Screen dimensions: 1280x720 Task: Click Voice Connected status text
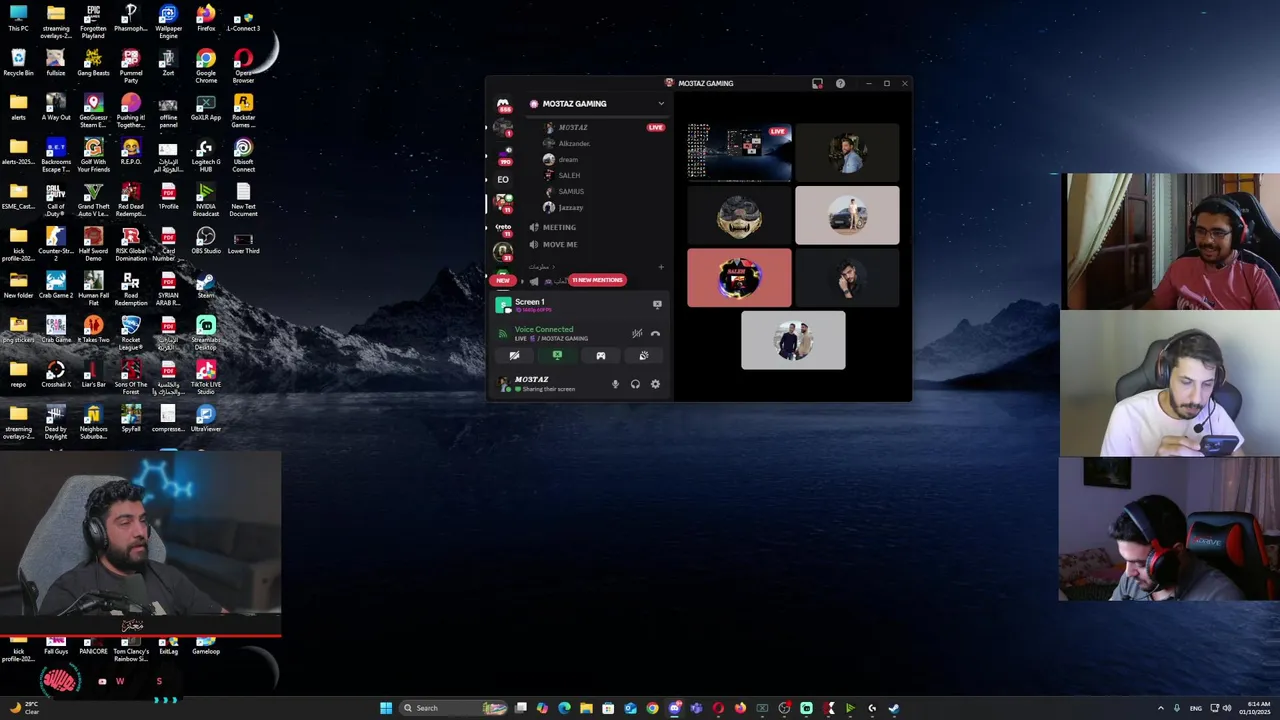(x=544, y=329)
